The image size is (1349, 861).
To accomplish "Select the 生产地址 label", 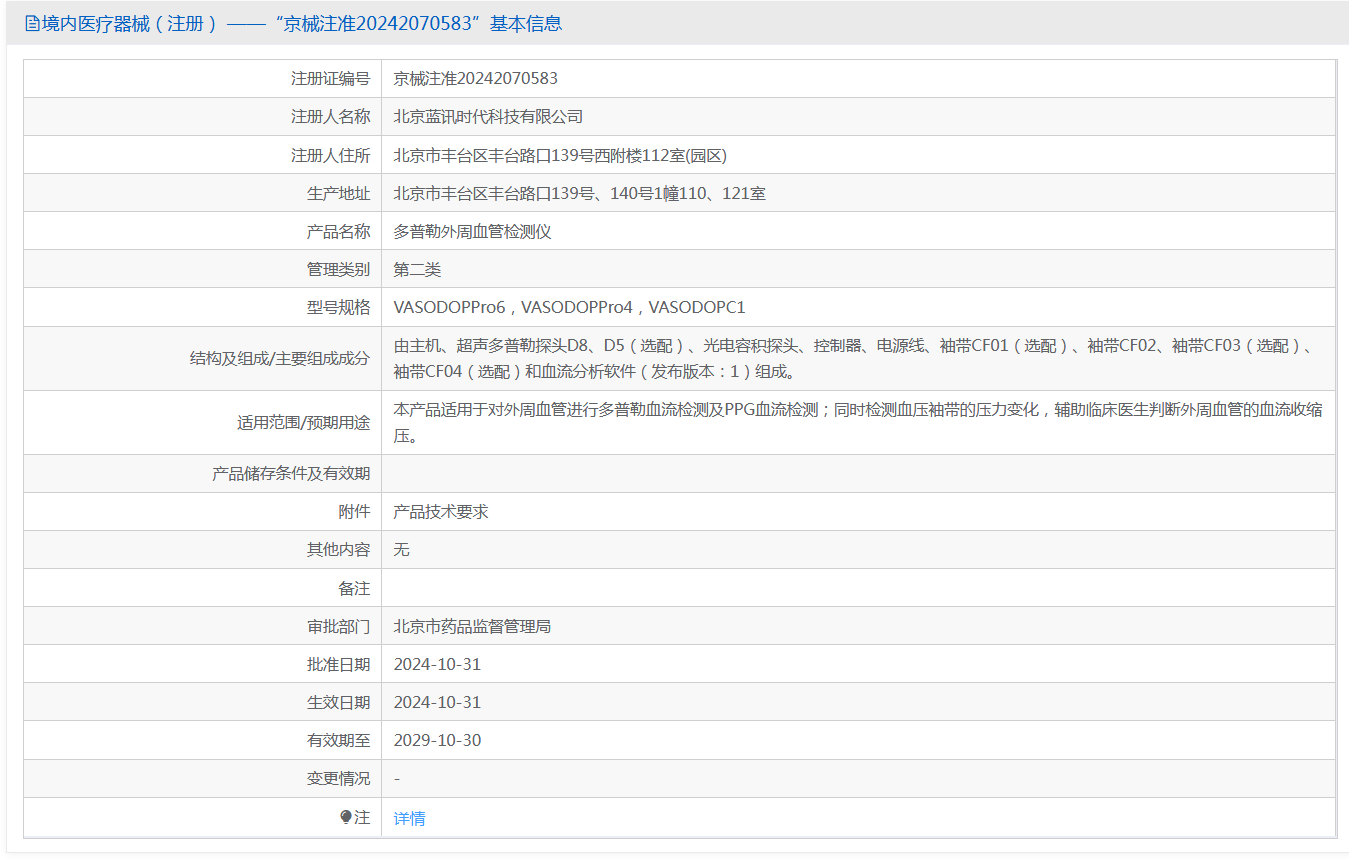I will click(x=338, y=193).
